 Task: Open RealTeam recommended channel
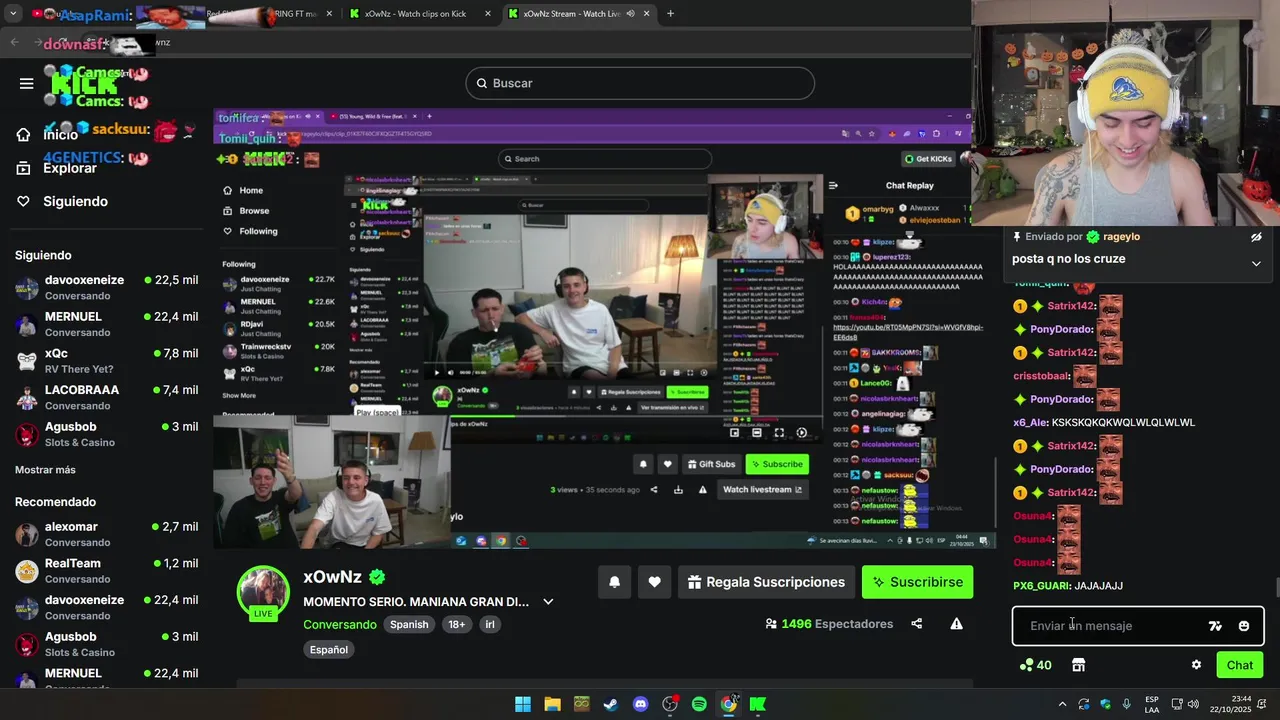pyautogui.click(x=106, y=571)
